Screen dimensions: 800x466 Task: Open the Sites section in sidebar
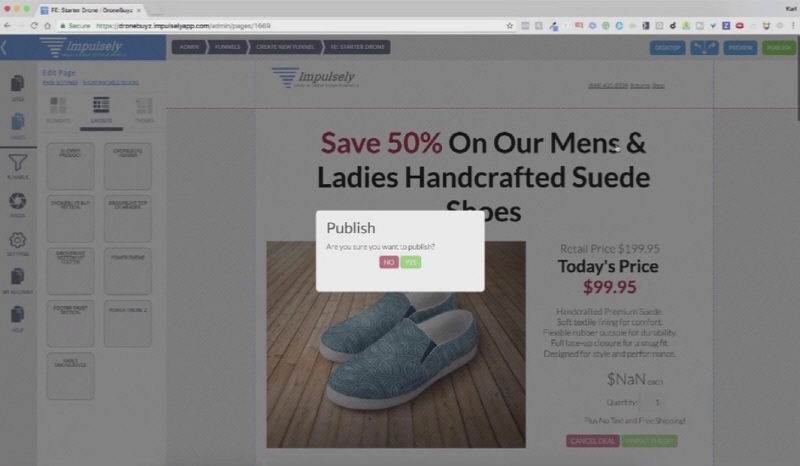(x=17, y=87)
